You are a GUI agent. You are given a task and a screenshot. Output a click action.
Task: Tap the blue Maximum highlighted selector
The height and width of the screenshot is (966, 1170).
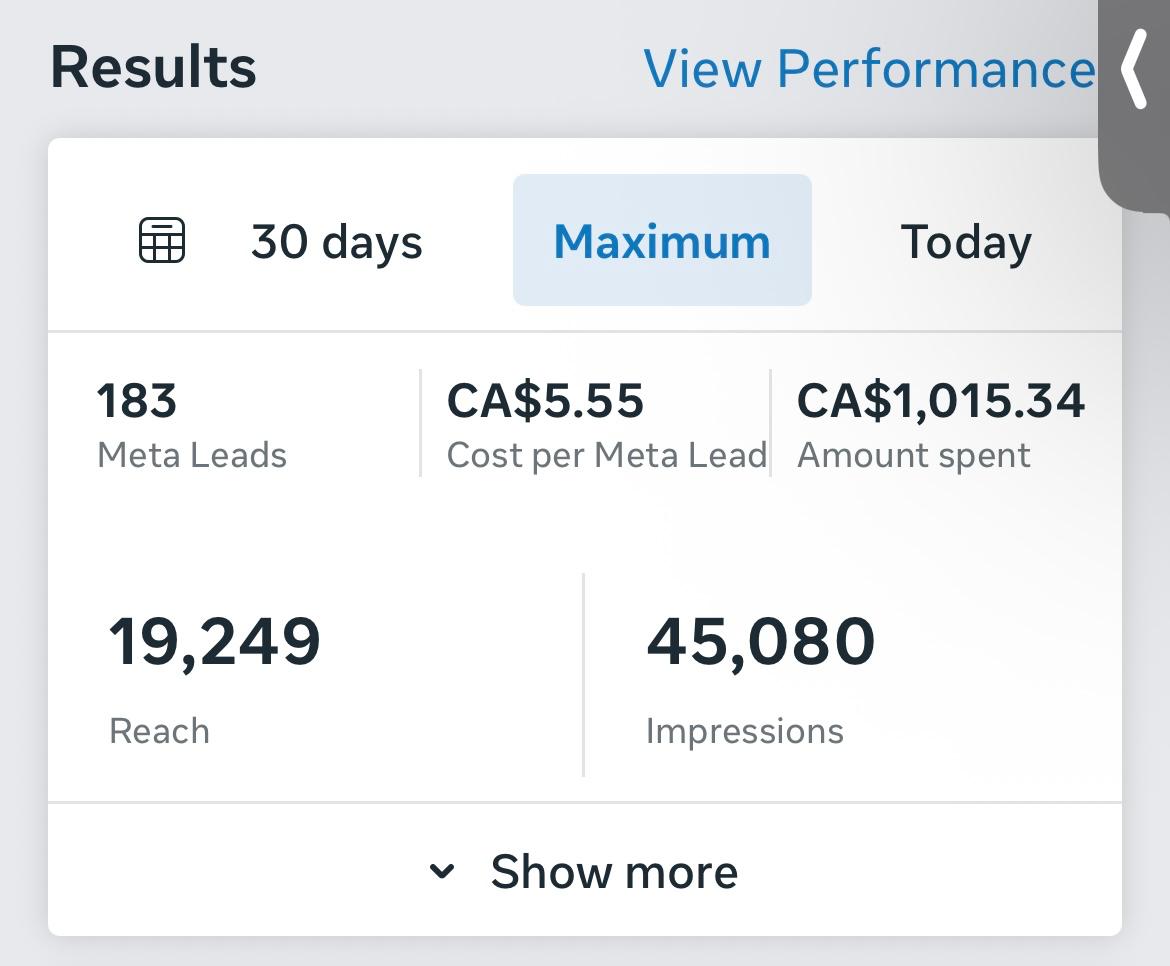[662, 240]
